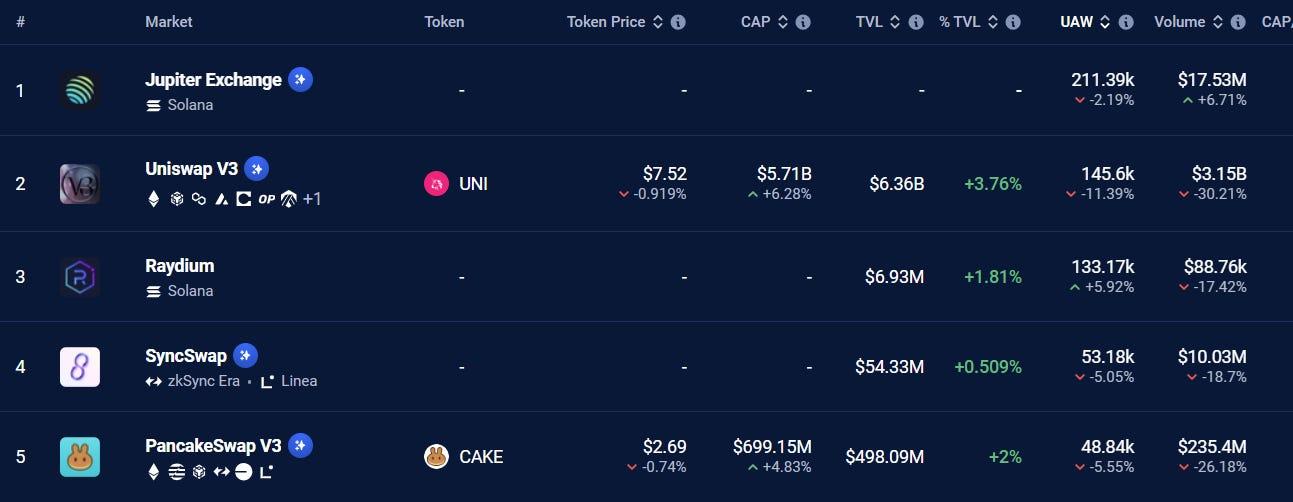1293x502 pixels.
Task: Click the UNI token icon
Action: (x=436, y=184)
